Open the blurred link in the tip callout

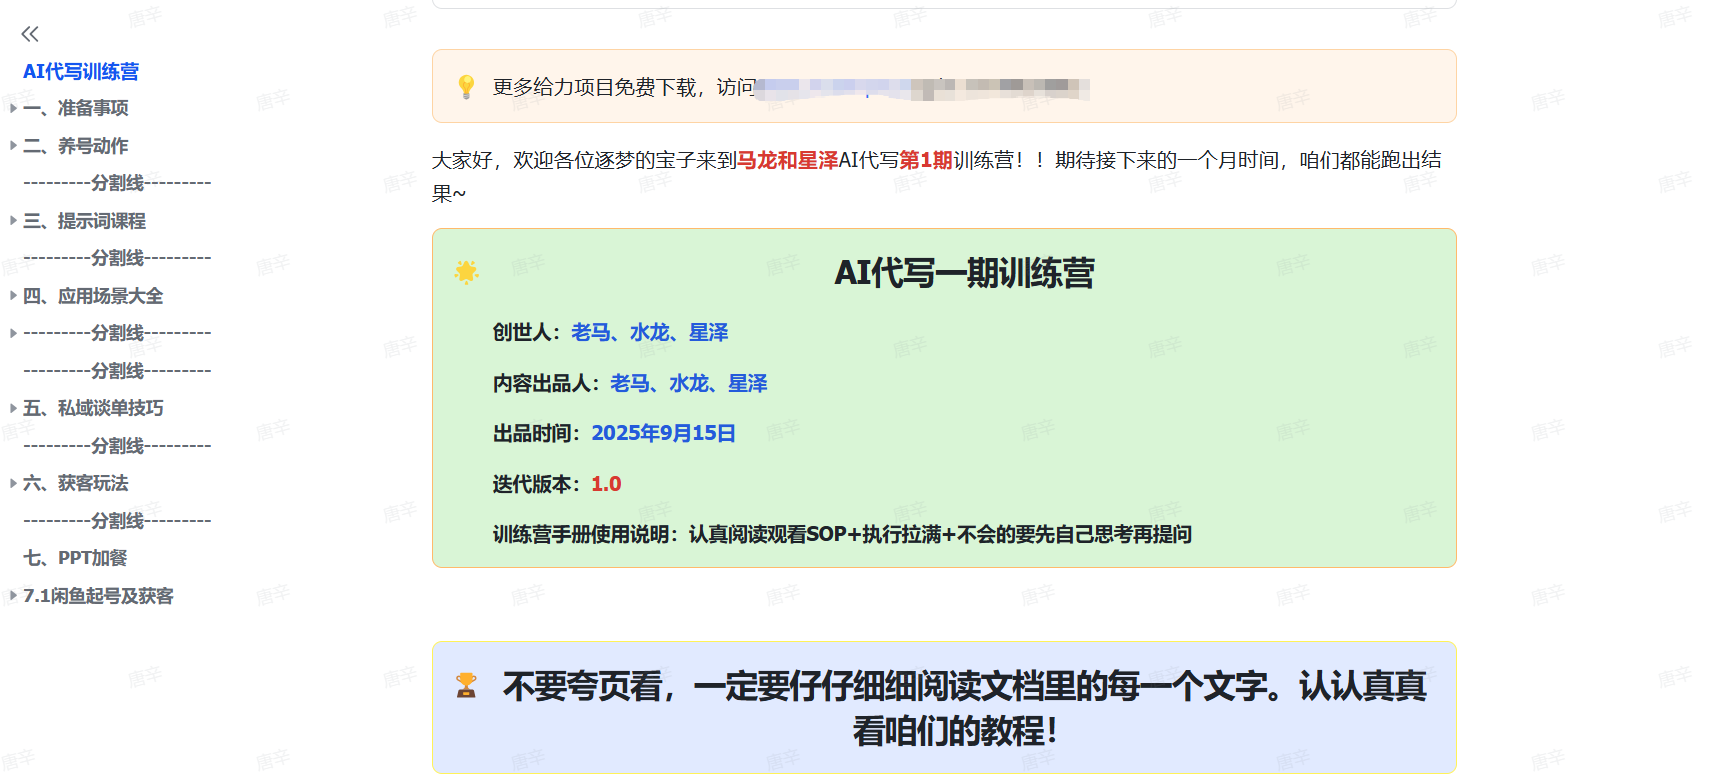(x=920, y=88)
